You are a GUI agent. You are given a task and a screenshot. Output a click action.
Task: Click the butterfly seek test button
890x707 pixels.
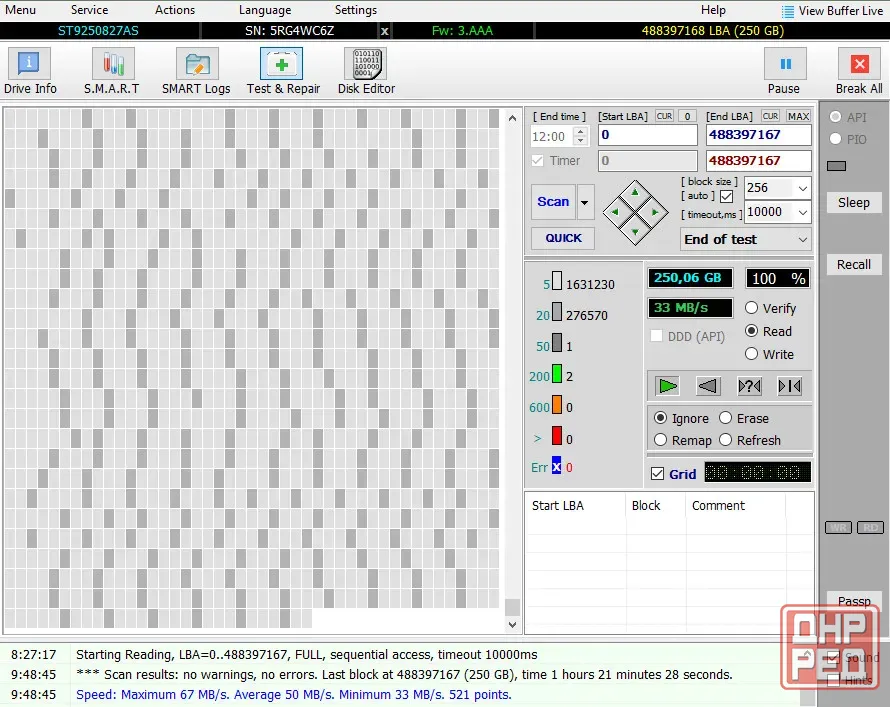point(790,386)
